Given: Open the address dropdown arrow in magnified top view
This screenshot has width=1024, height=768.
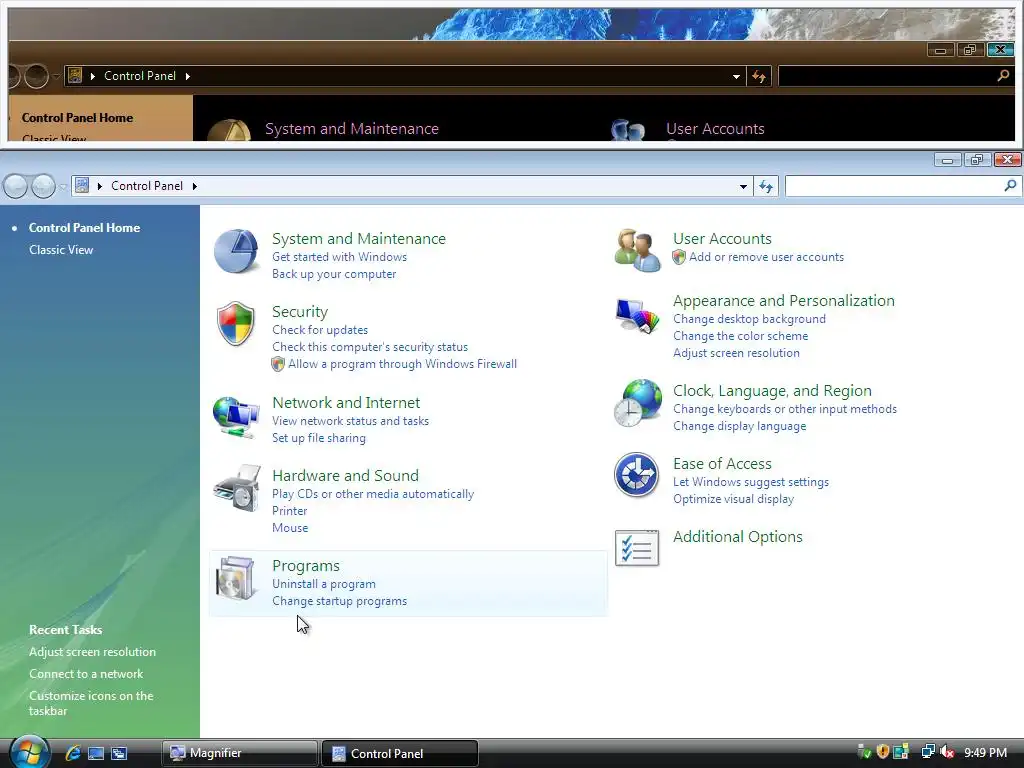Looking at the screenshot, I should coord(737,76).
